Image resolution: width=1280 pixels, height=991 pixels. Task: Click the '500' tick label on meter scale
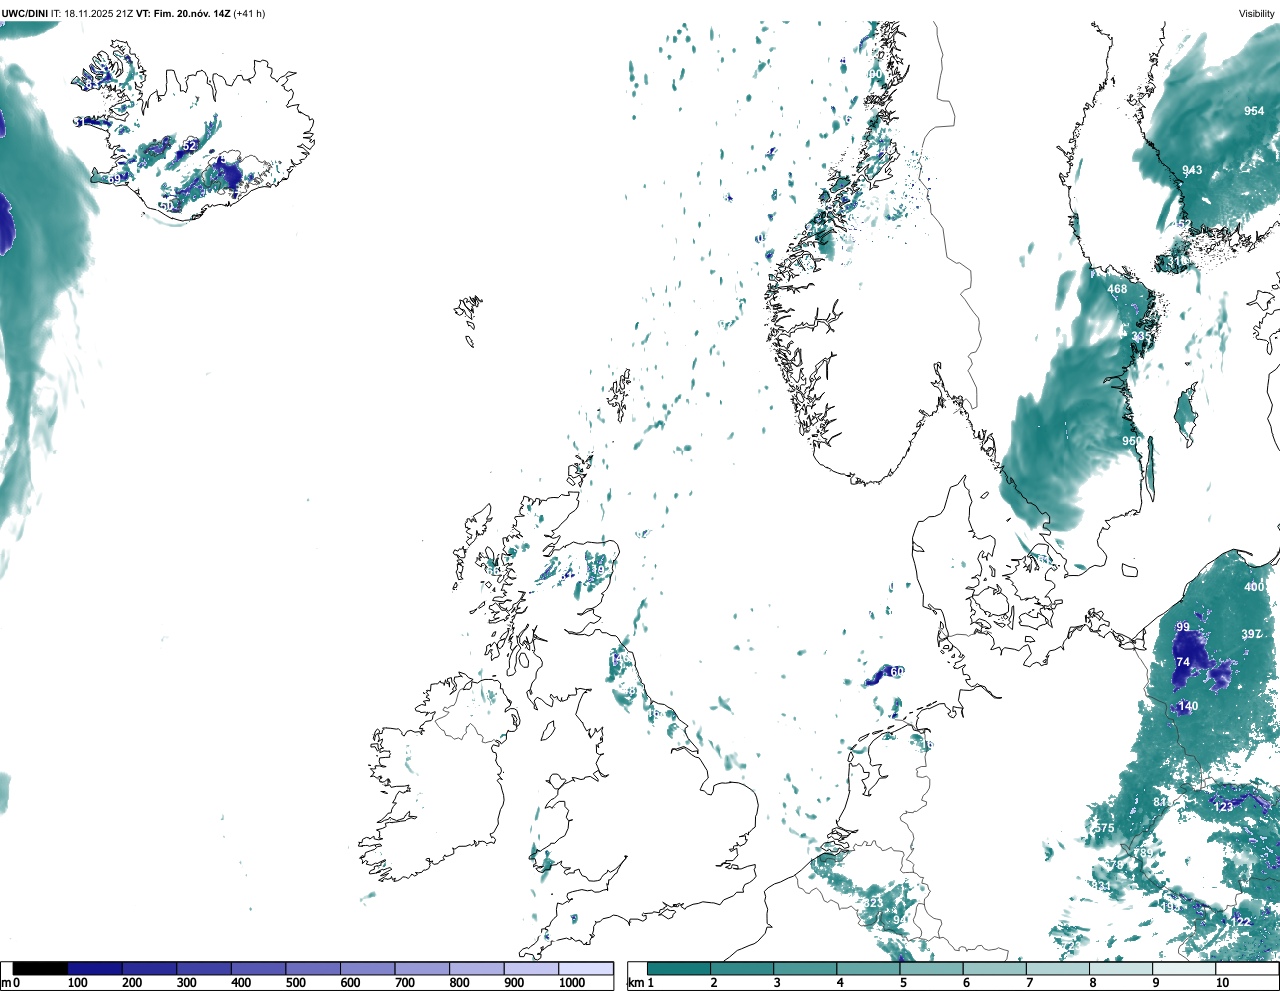pos(295,983)
